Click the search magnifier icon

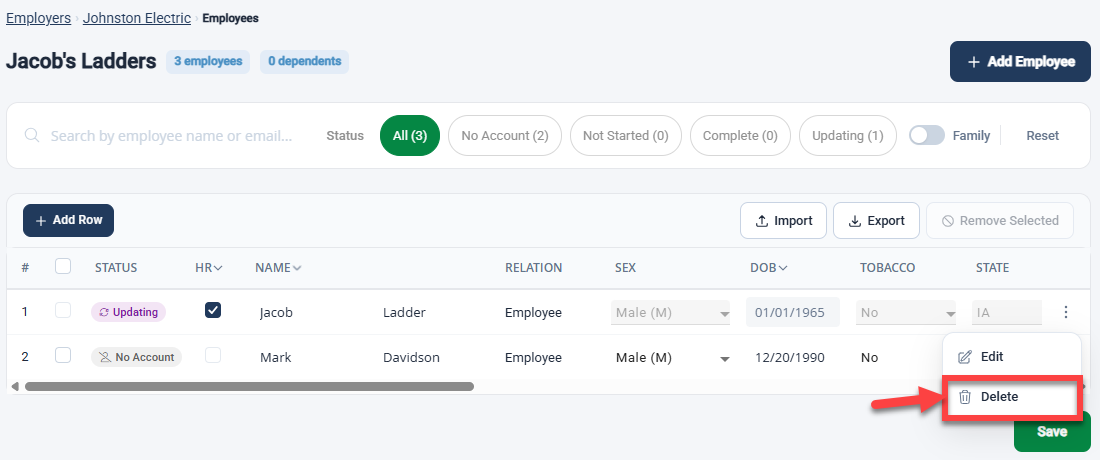32,135
